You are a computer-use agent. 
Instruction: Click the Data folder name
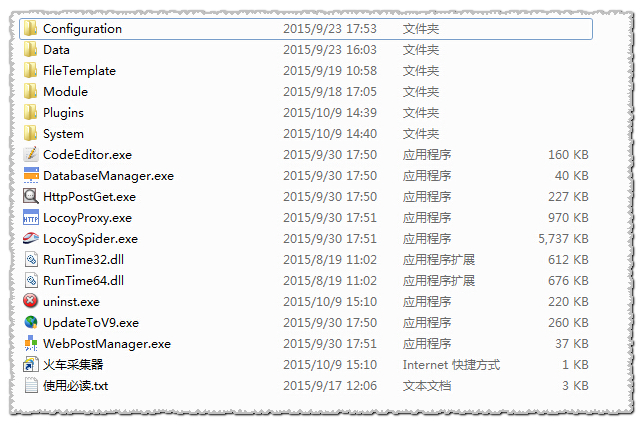pos(56,50)
